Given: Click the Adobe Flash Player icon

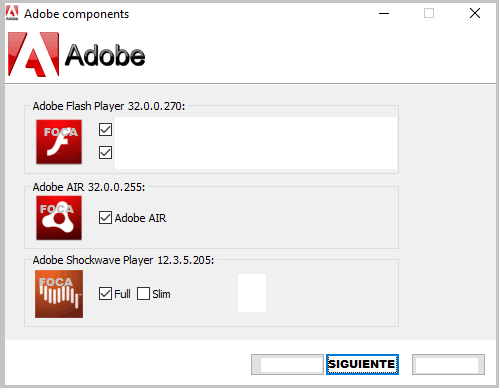Looking at the screenshot, I should [x=59, y=142].
